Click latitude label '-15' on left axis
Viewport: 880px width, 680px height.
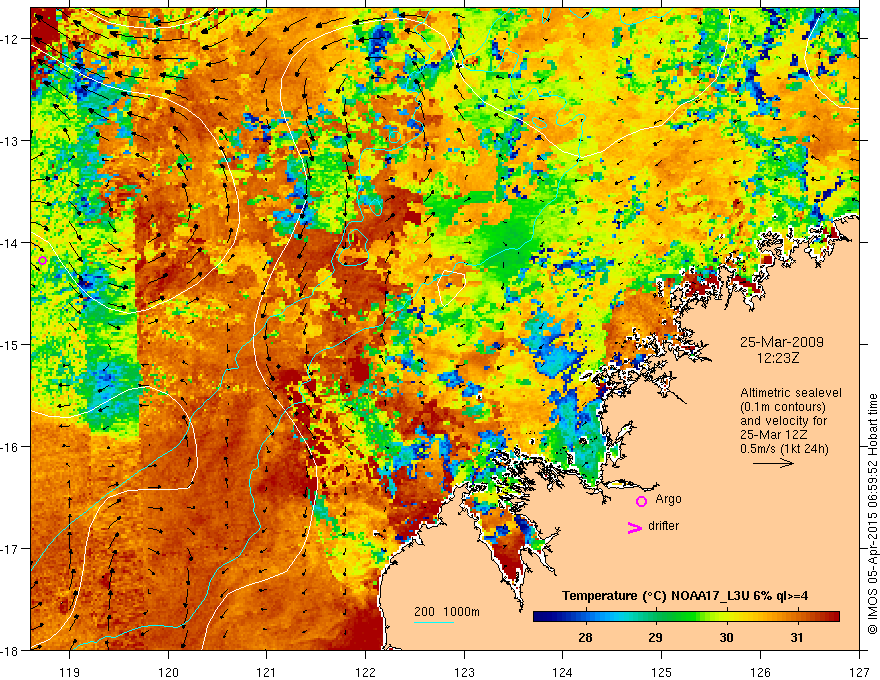[x=10, y=344]
